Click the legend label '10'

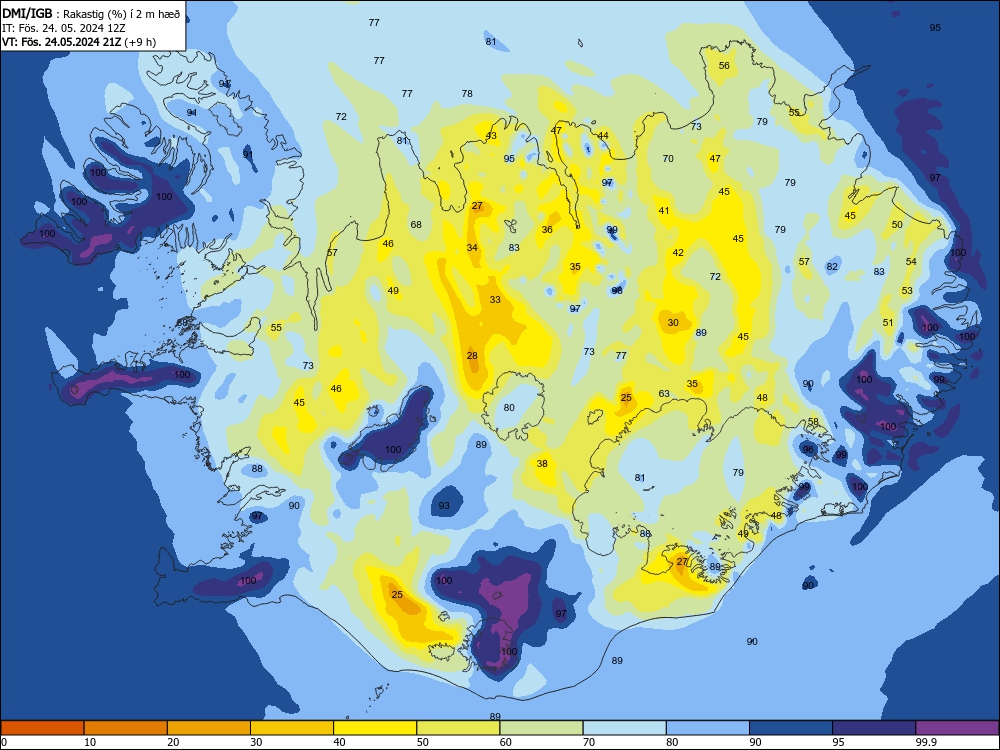[90, 742]
